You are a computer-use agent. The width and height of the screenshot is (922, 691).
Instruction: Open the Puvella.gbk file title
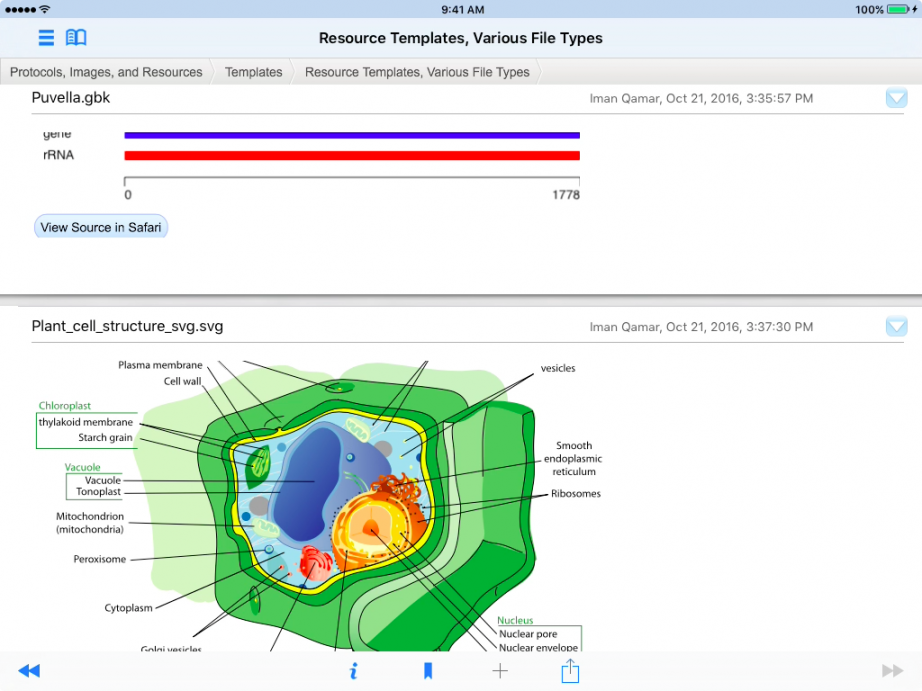71,98
